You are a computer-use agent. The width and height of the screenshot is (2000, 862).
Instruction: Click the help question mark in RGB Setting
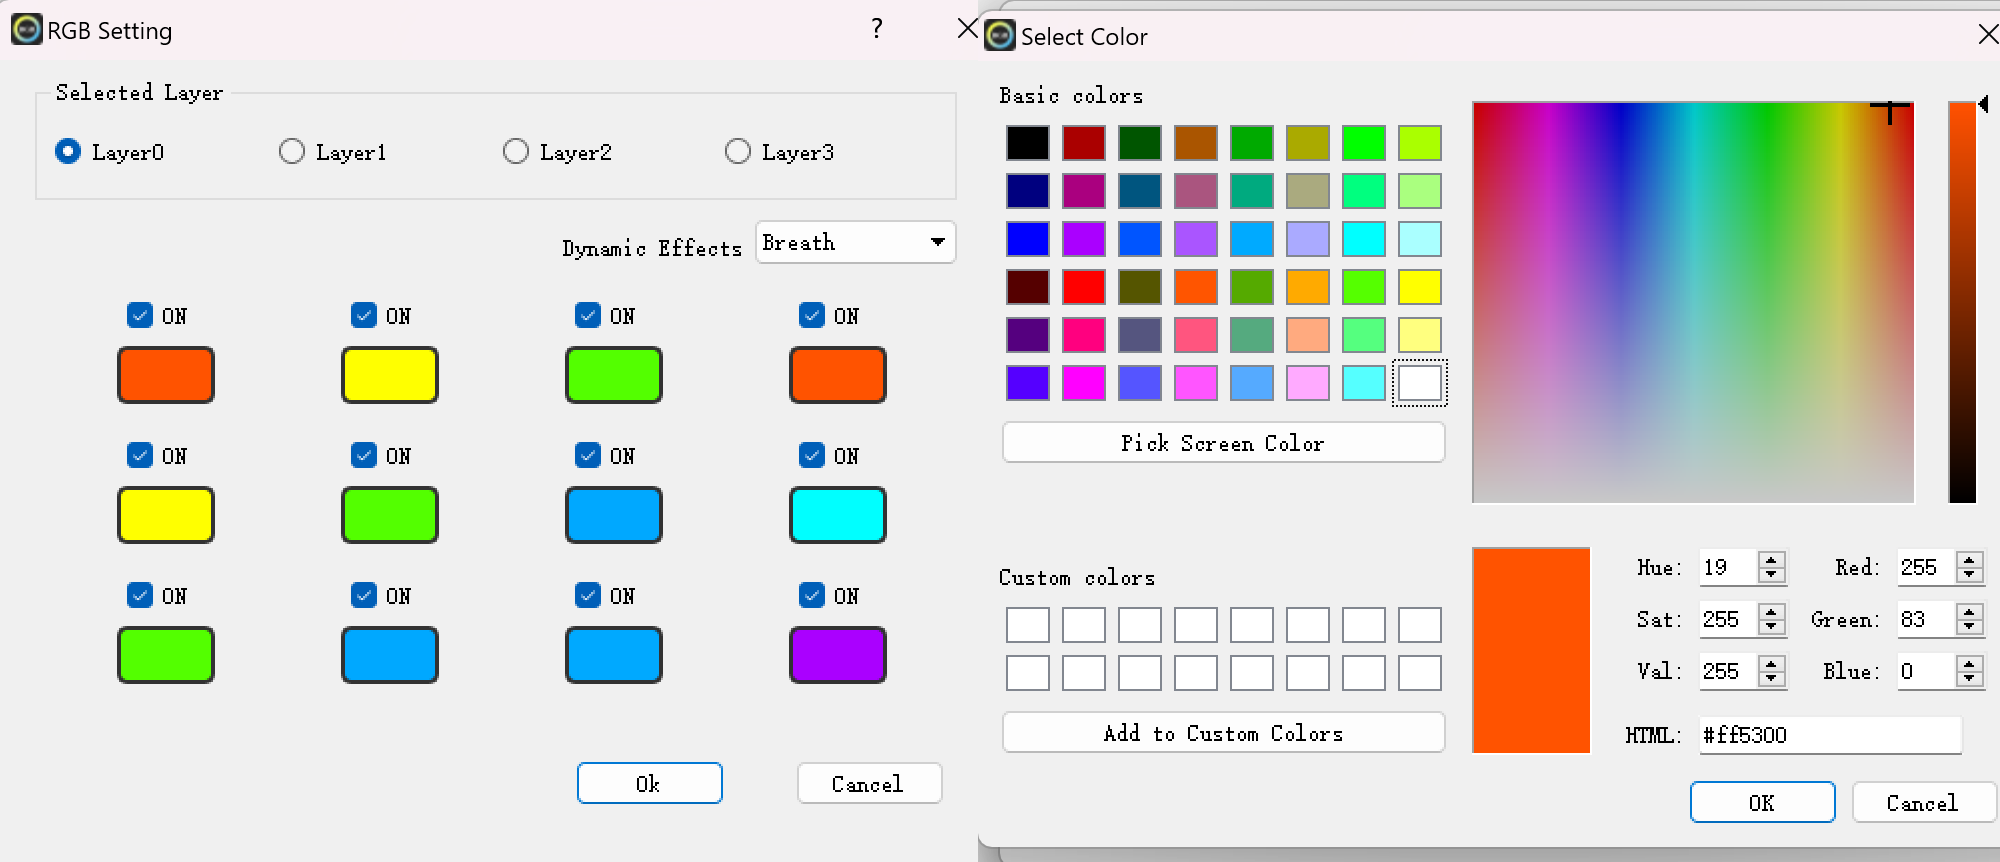(x=877, y=29)
